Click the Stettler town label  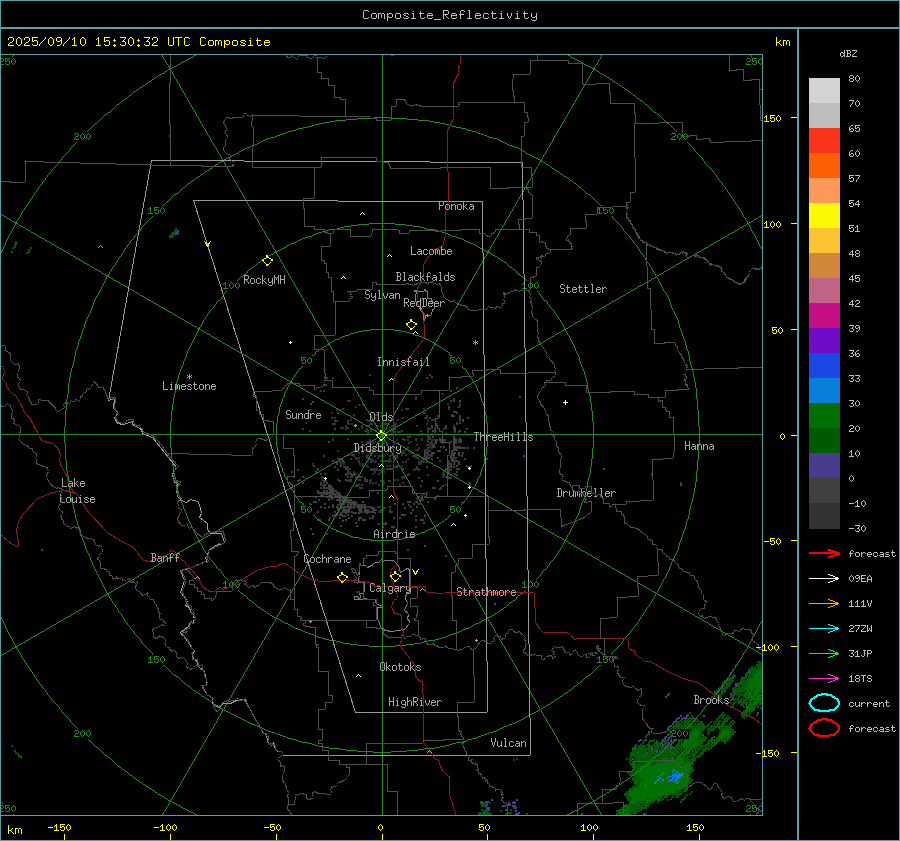583,289
